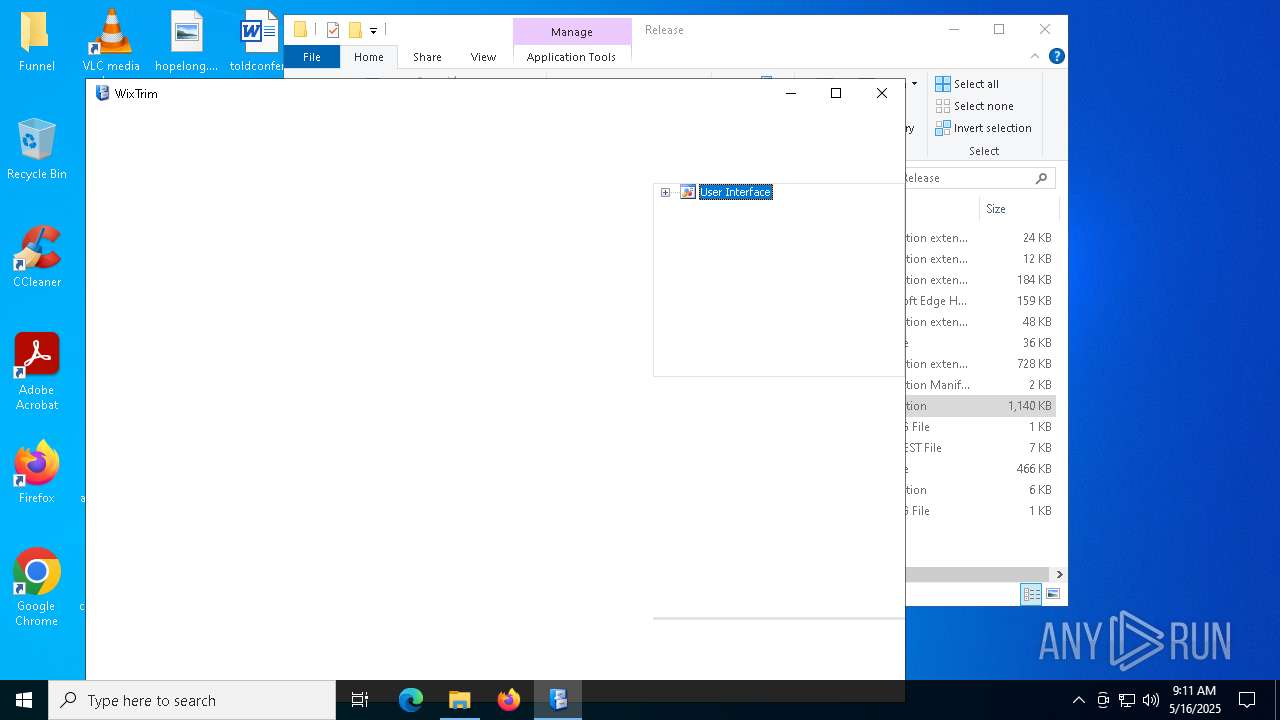Launch CCleaner from desktop
The height and width of the screenshot is (720, 1280).
37,257
